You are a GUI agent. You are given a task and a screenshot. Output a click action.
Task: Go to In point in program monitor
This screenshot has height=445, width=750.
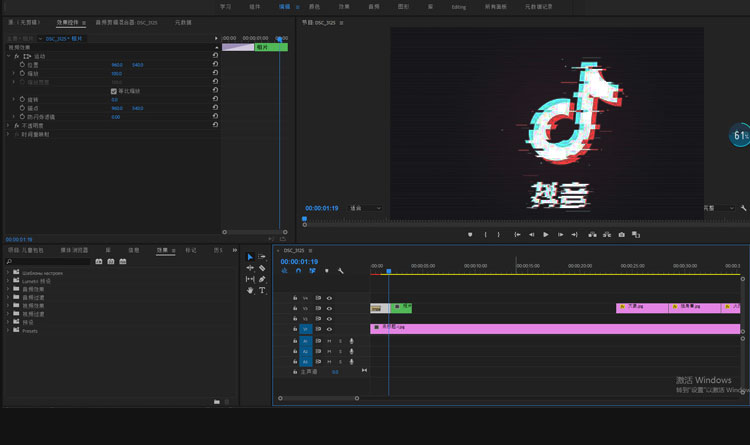517,234
